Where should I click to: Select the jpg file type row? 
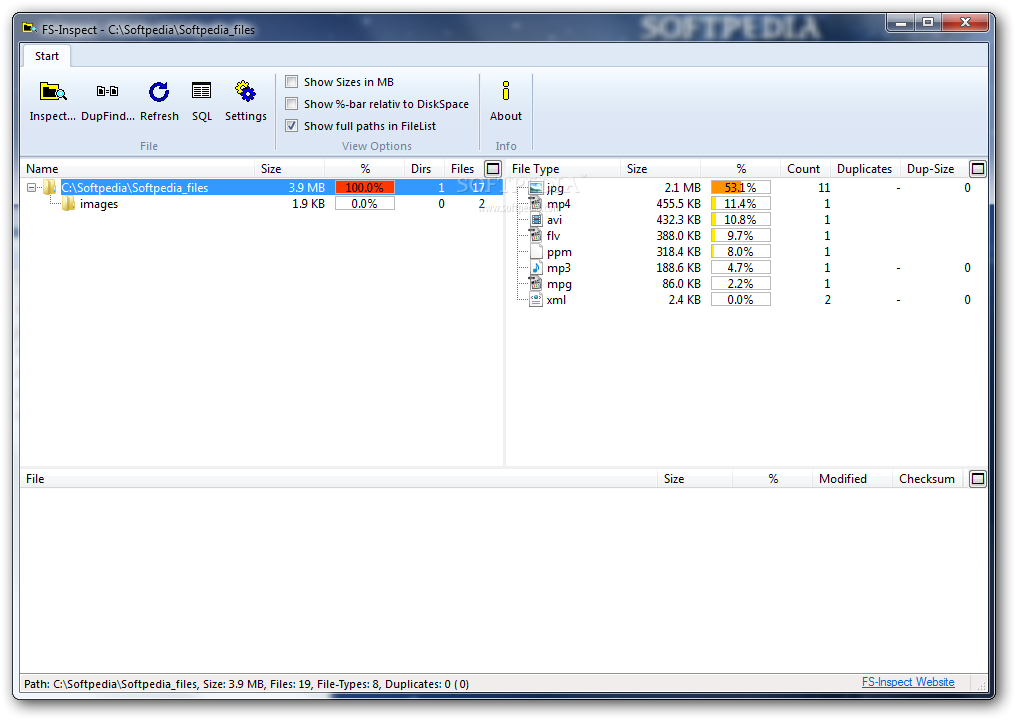click(746, 188)
